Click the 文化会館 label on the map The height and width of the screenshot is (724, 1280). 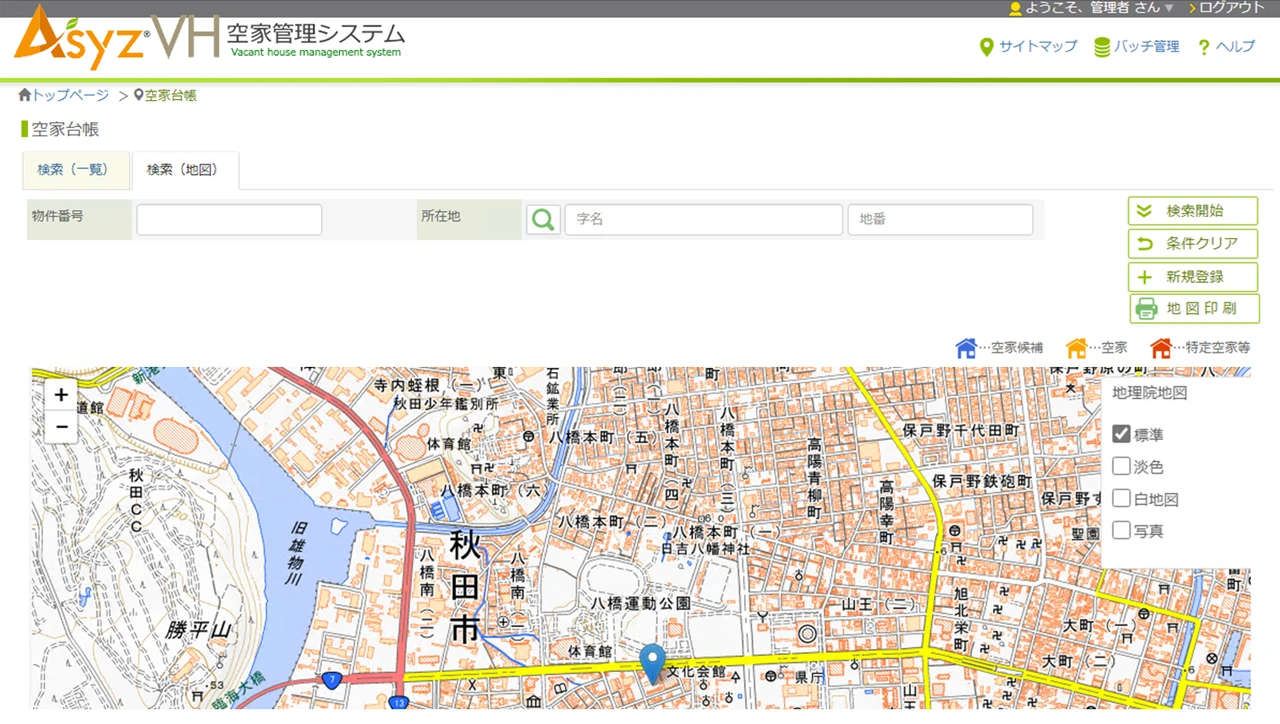click(696, 671)
